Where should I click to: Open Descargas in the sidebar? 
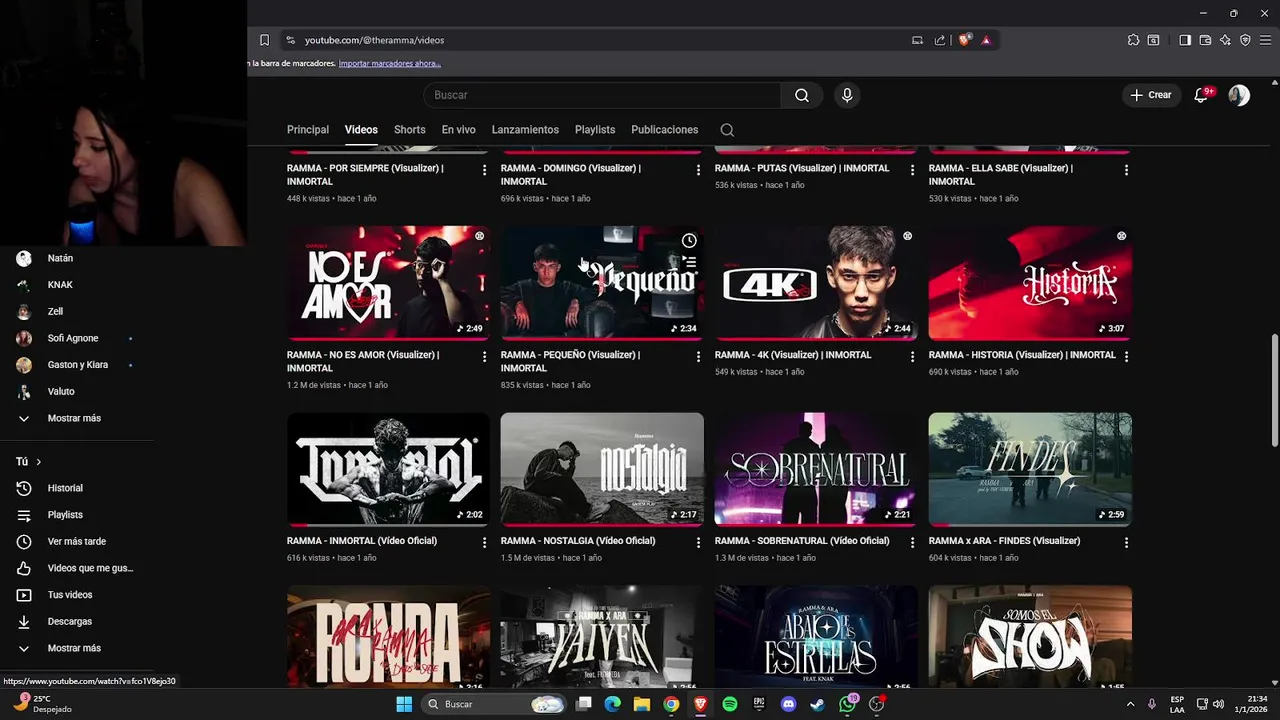point(69,621)
